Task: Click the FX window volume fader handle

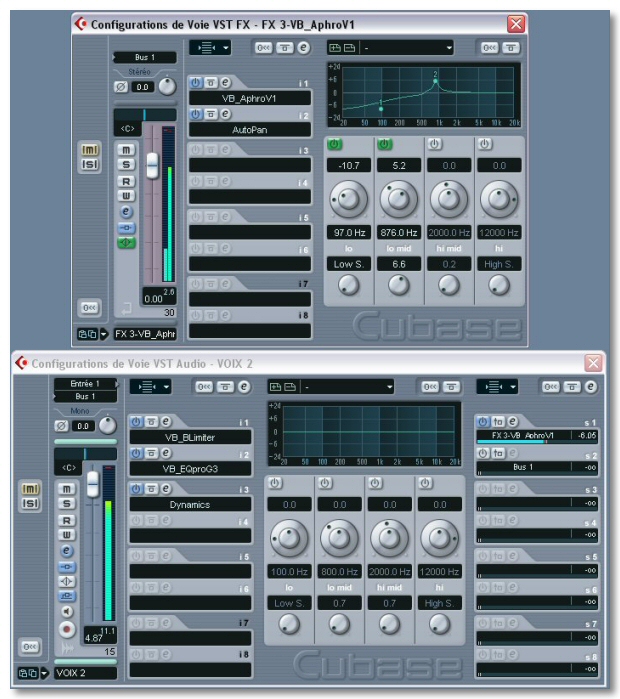Action: coord(152,165)
